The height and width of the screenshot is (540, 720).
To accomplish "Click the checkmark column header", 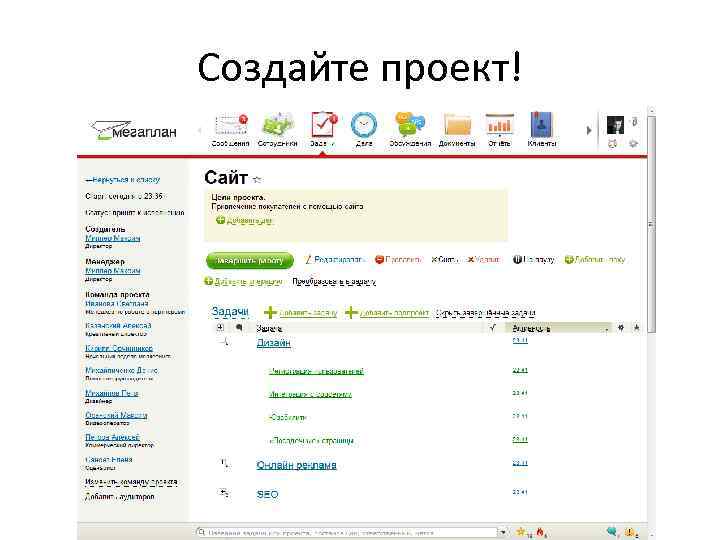I will 492,327.
